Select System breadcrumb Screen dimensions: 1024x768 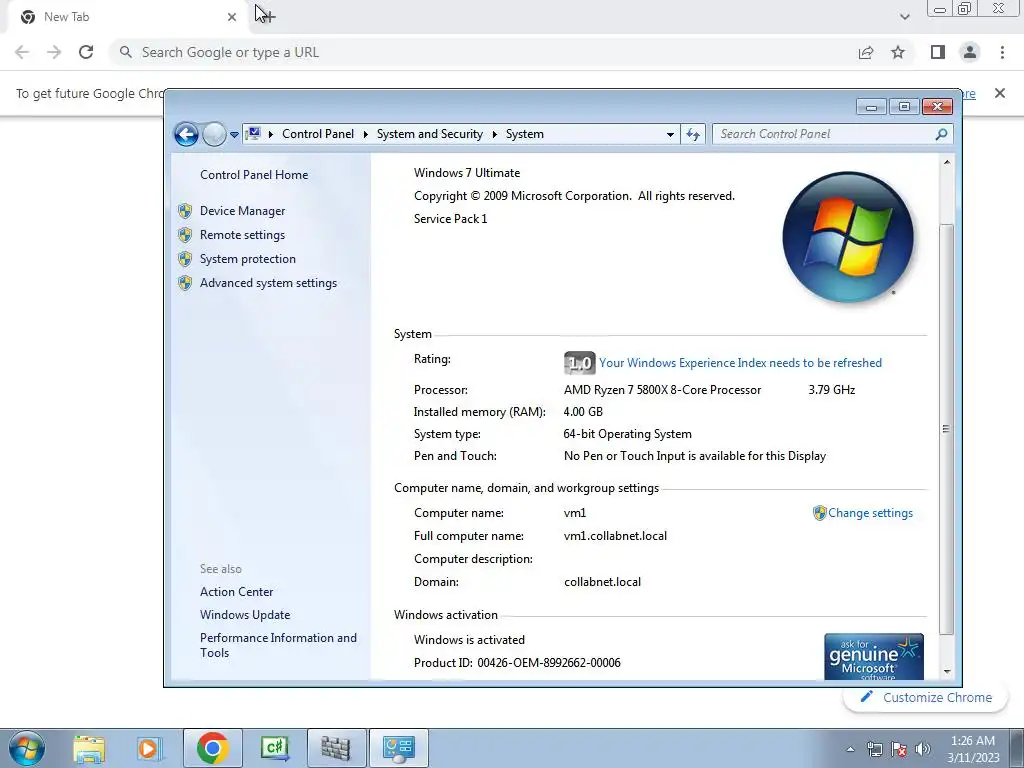[x=524, y=134]
